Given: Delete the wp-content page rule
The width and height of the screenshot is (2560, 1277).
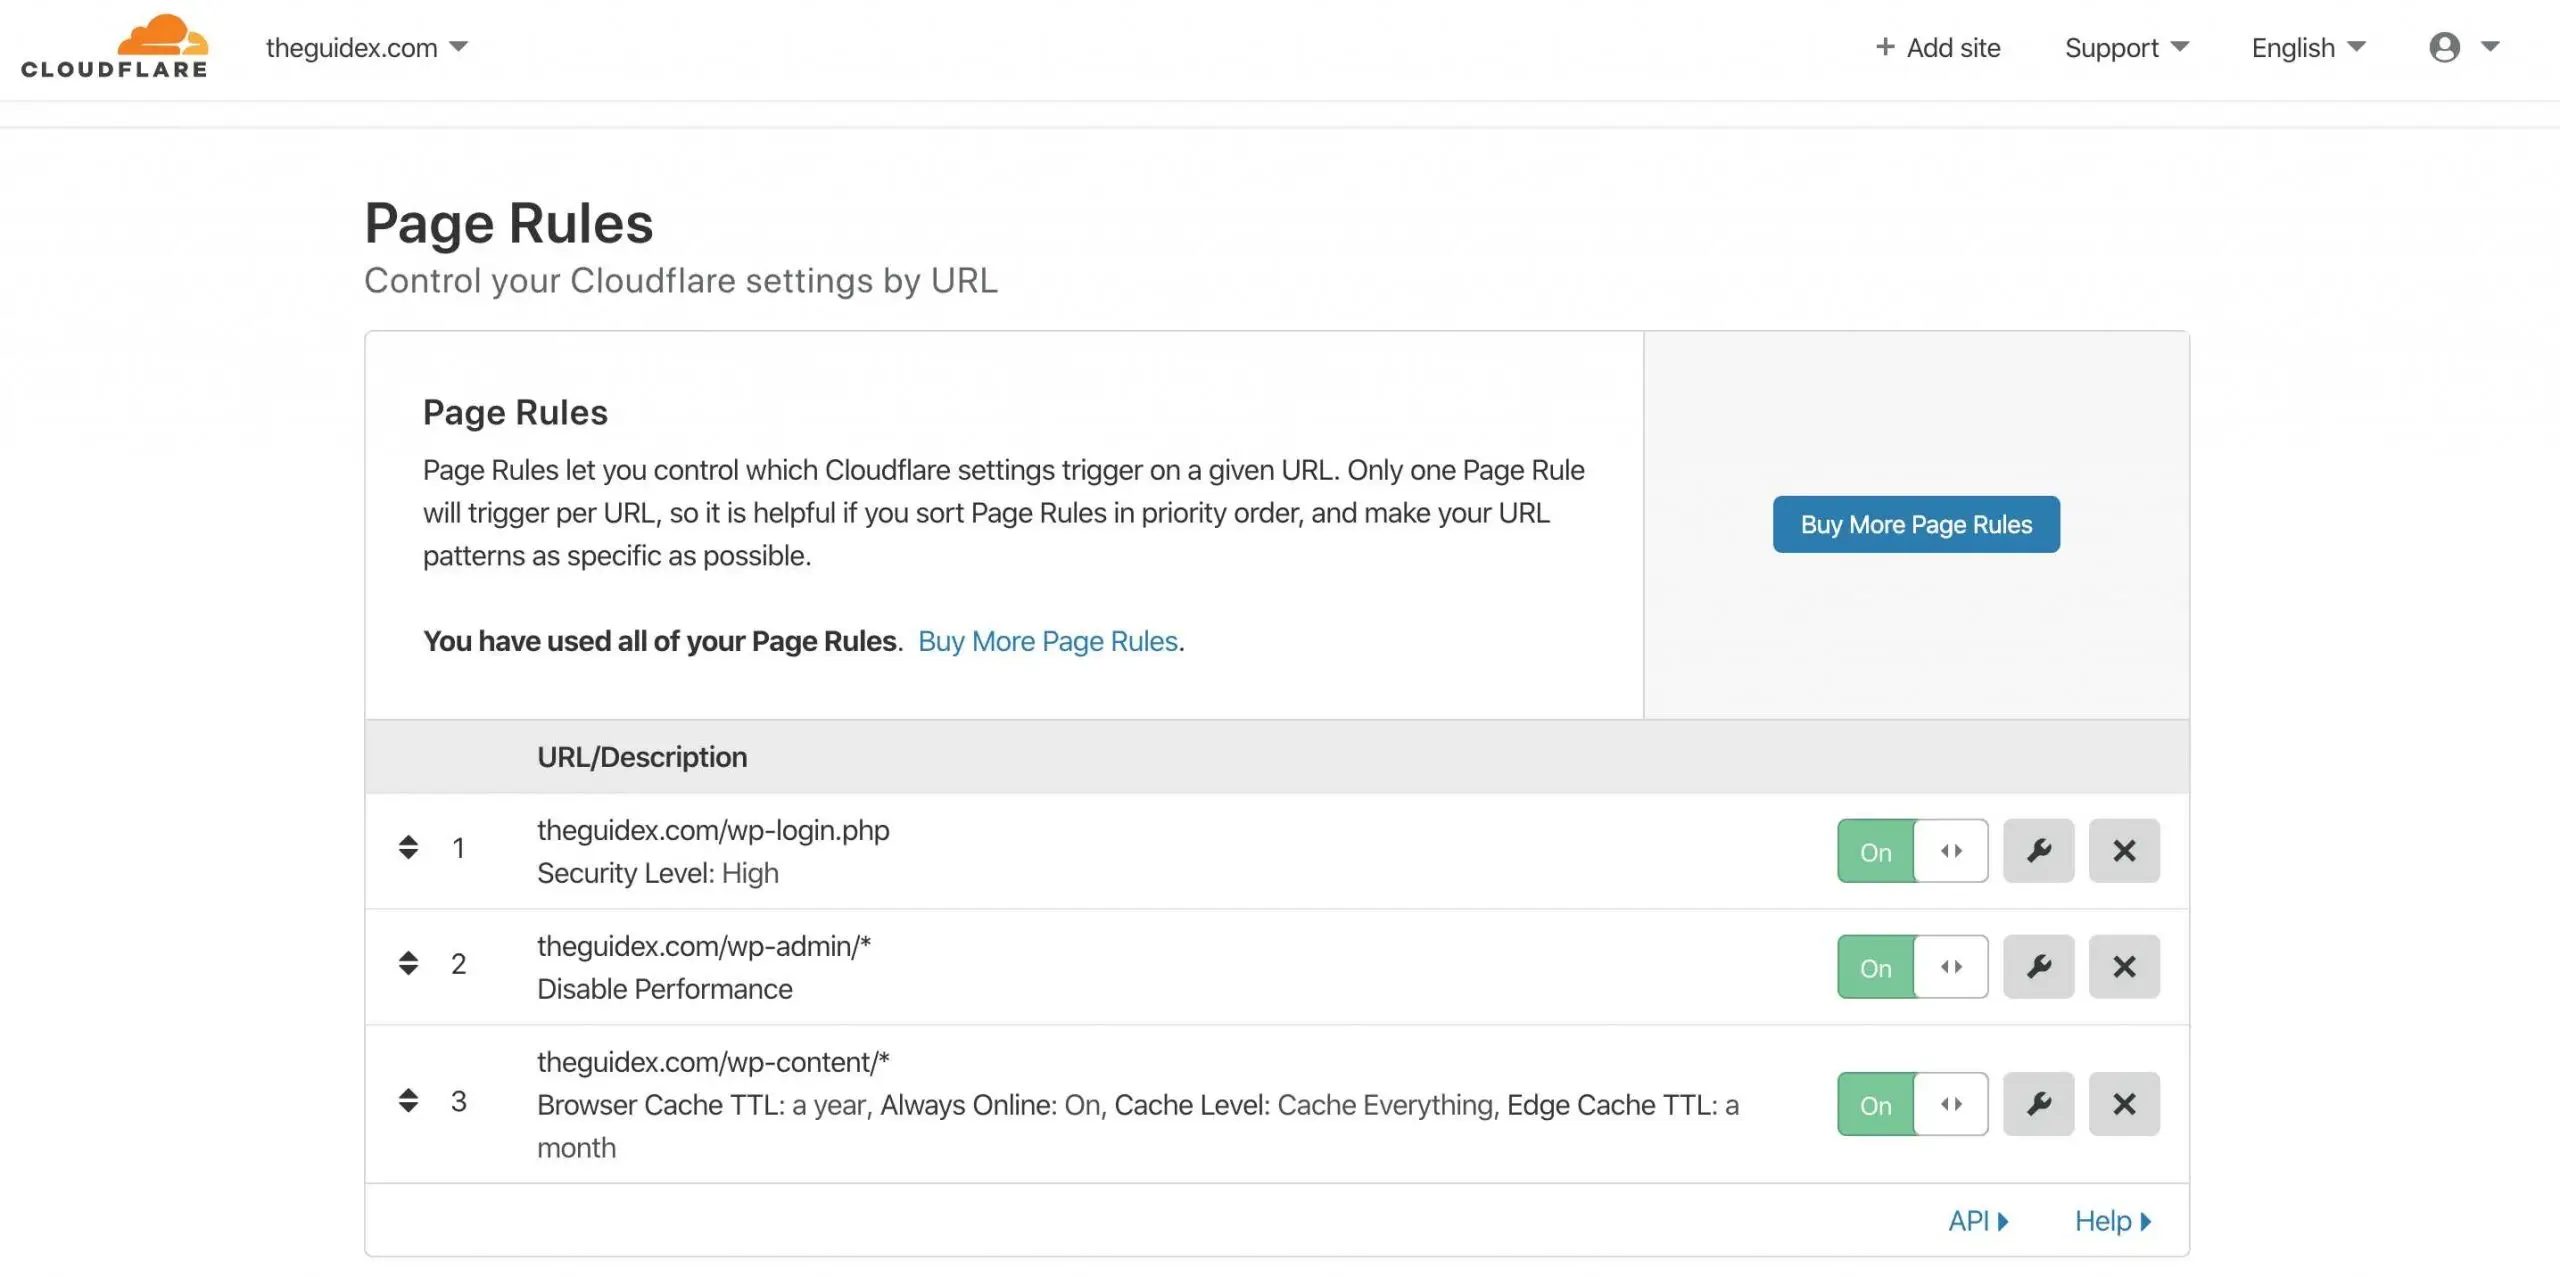Looking at the screenshot, I should click(2124, 1103).
